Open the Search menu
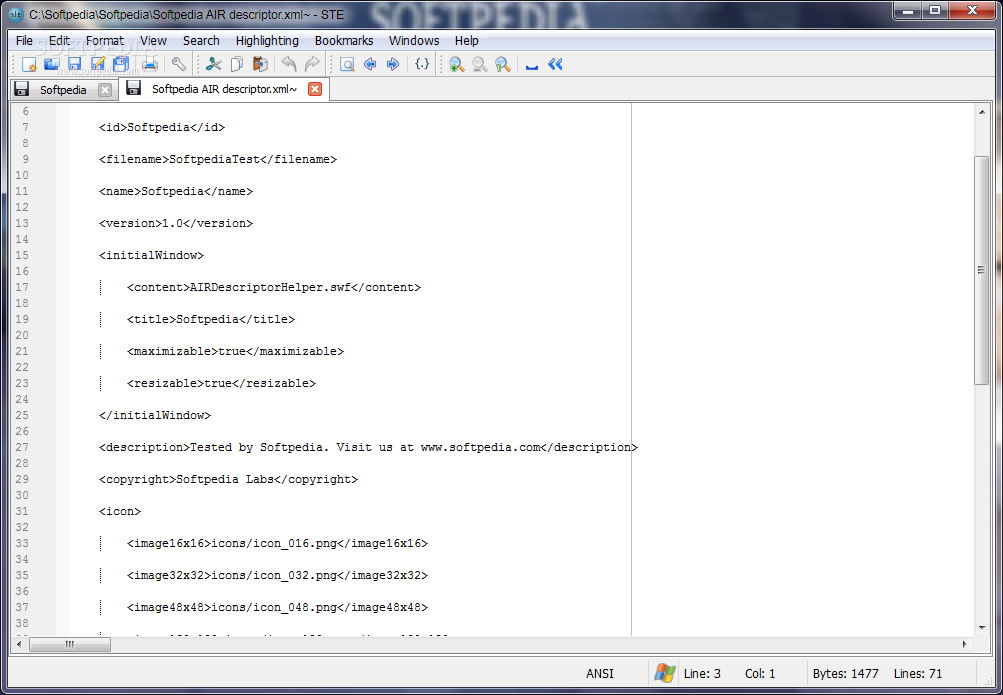 coord(201,40)
